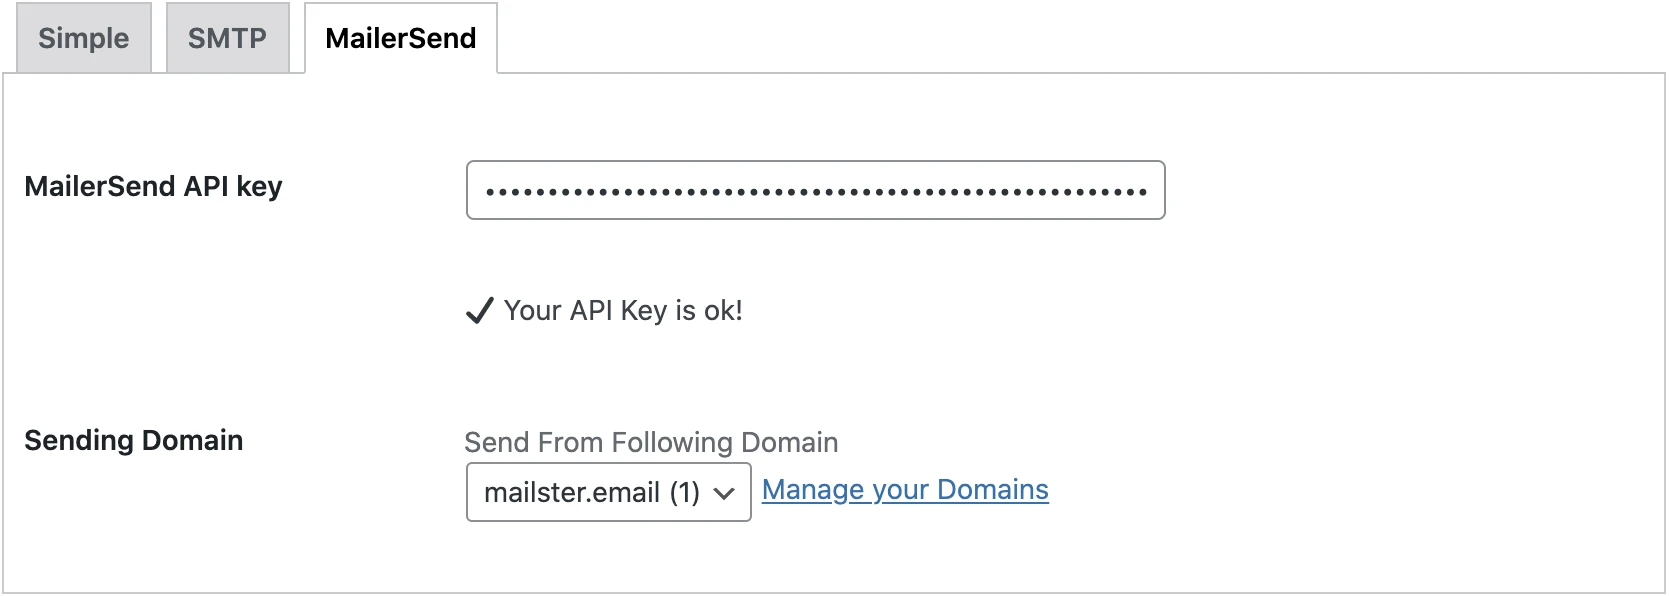Click the API key OK checkmark icon
Image resolution: width=1670 pixels, height=596 pixels.
[x=480, y=311]
